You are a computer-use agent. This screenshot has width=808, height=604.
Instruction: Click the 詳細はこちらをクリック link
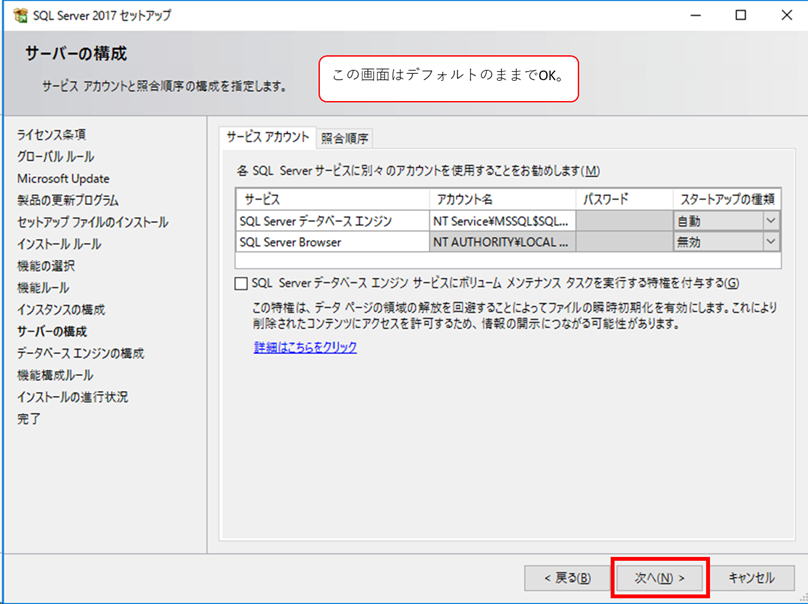click(305, 347)
